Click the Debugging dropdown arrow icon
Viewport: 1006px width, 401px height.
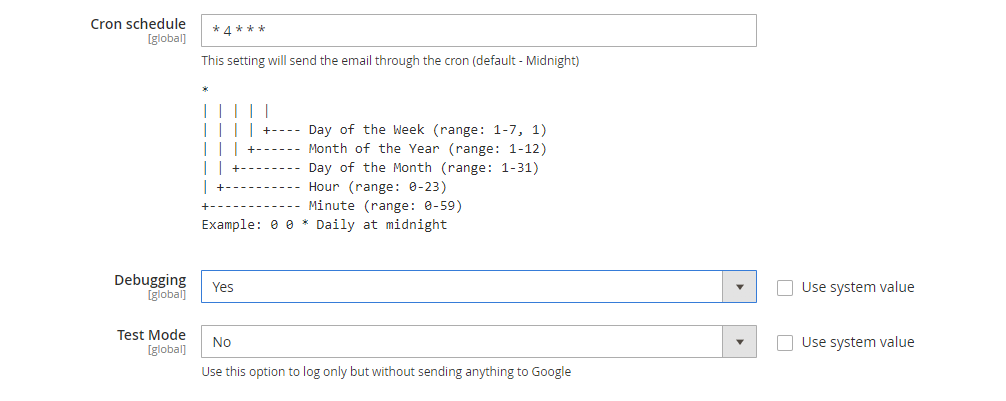[739, 287]
